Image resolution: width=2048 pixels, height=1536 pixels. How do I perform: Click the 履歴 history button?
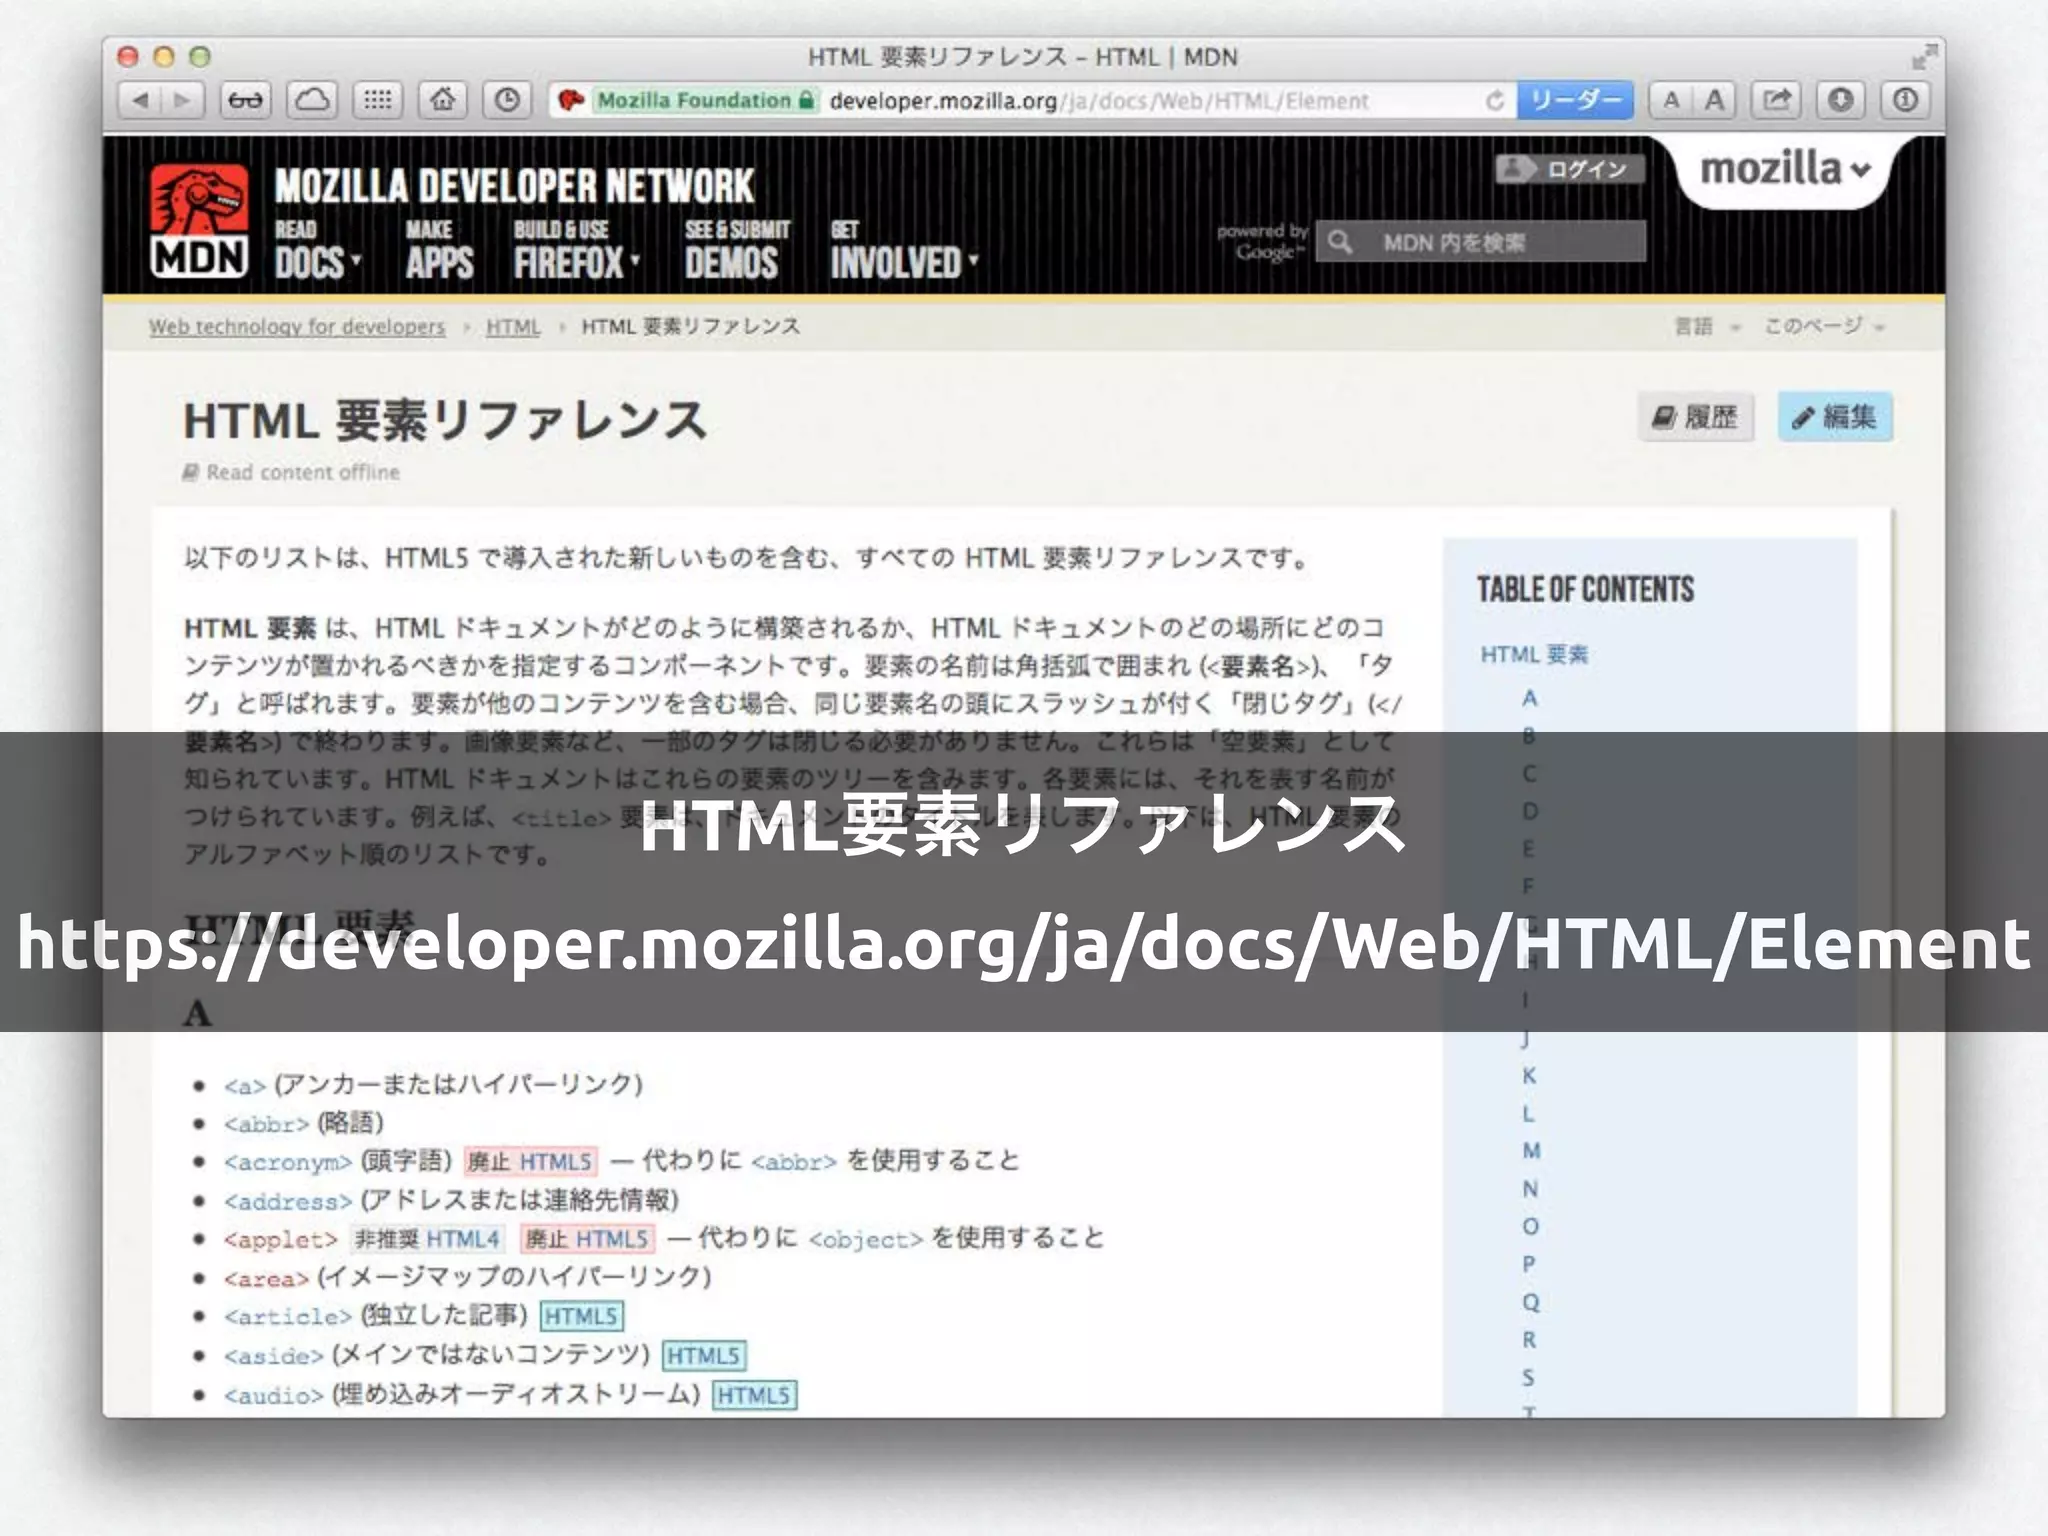tap(1696, 417)
